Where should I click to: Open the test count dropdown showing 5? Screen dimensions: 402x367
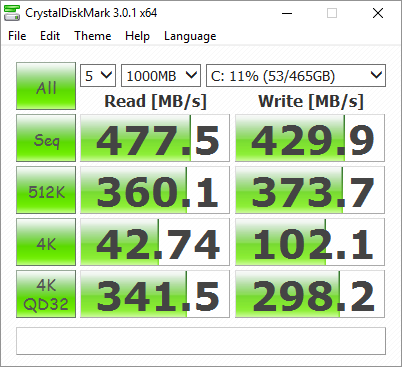pos(98,76)
